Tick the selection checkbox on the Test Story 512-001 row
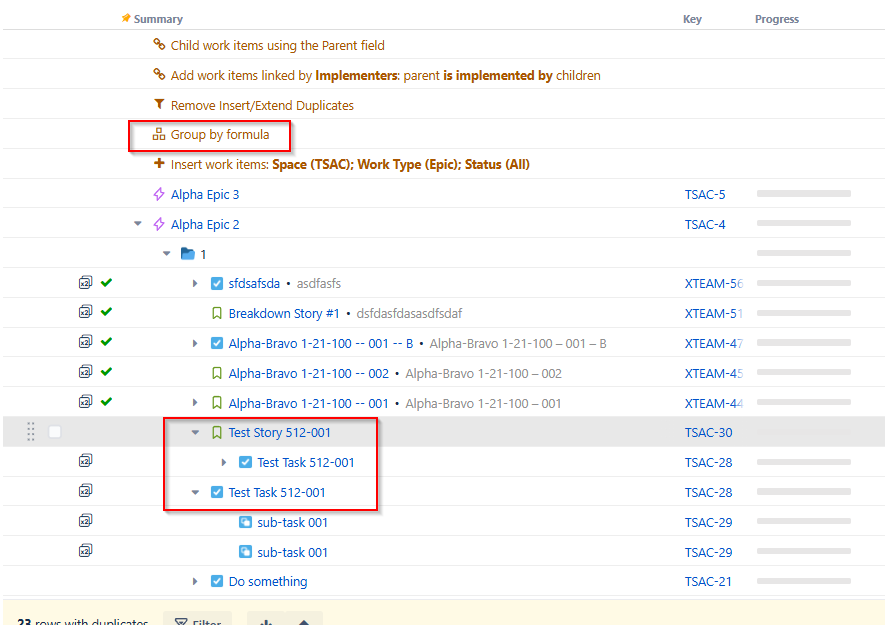Viewport: 885px width, 625px height. coord(55,432)
